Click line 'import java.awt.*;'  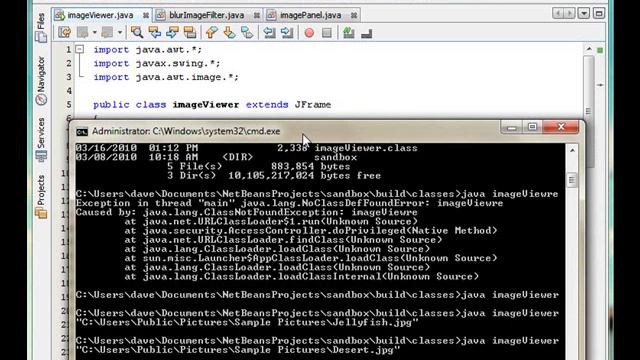(147, 50)
